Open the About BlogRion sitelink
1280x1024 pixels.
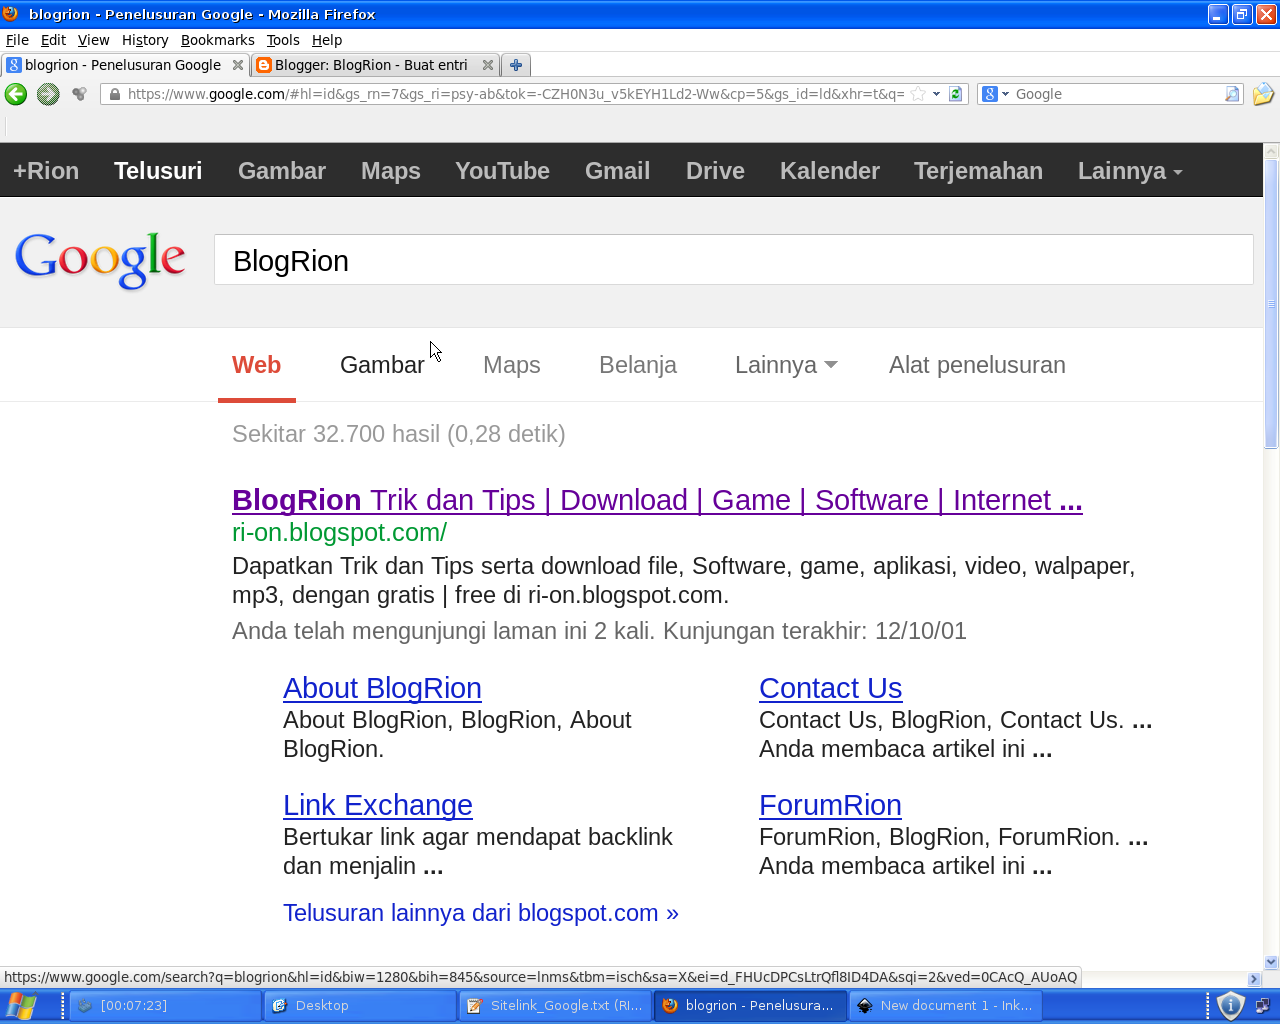pos(382,688)
